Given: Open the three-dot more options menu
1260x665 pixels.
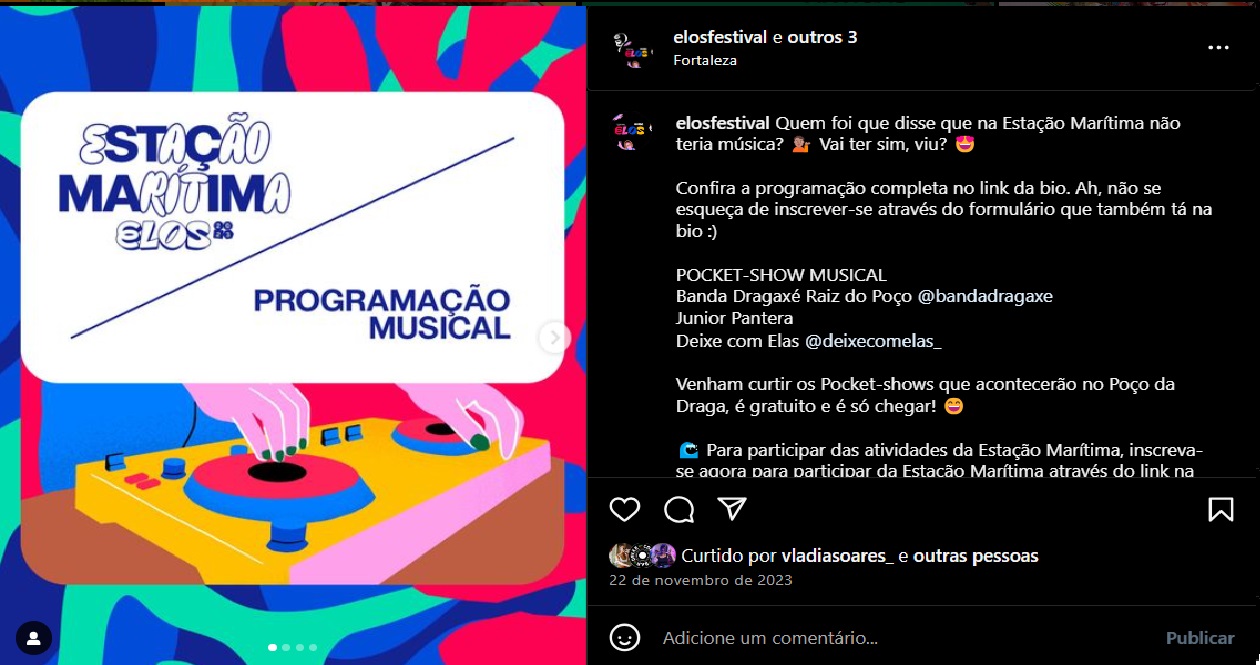Looking at the screenshot, I should click(1218, 47).
